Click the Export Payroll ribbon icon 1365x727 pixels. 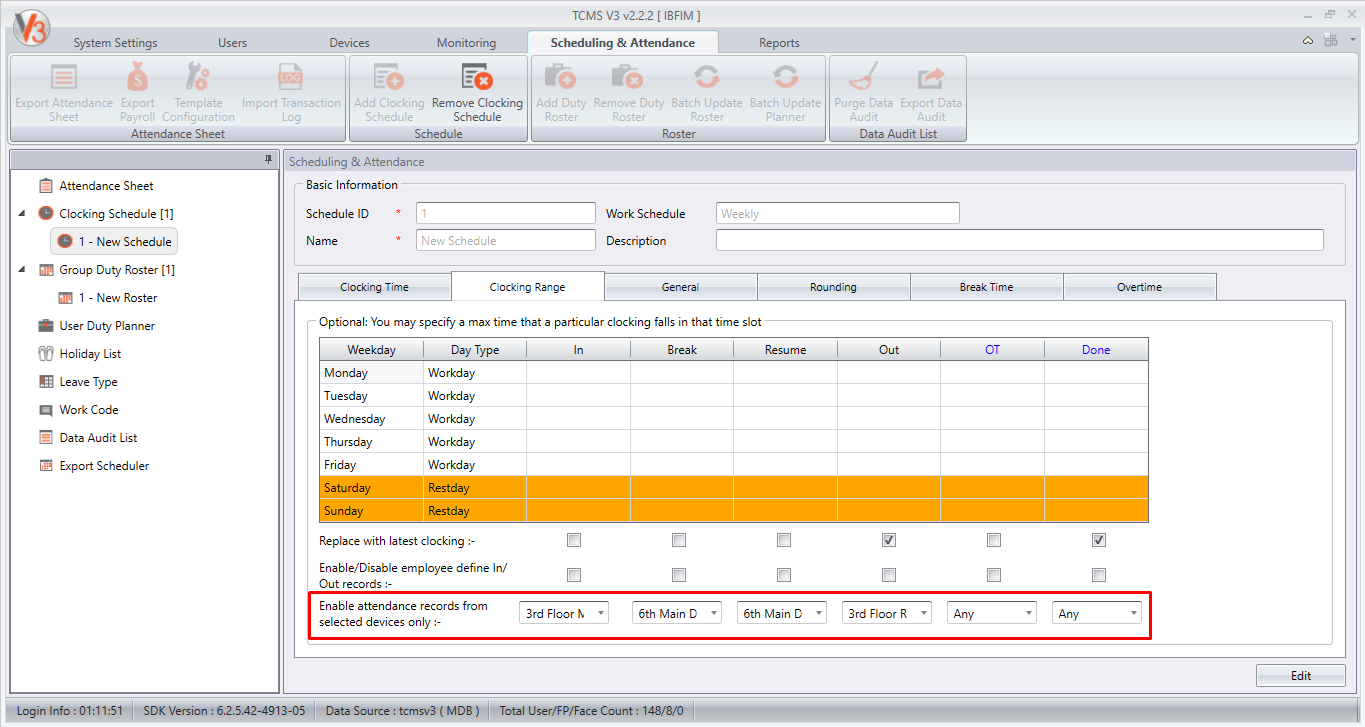point(137,78)
